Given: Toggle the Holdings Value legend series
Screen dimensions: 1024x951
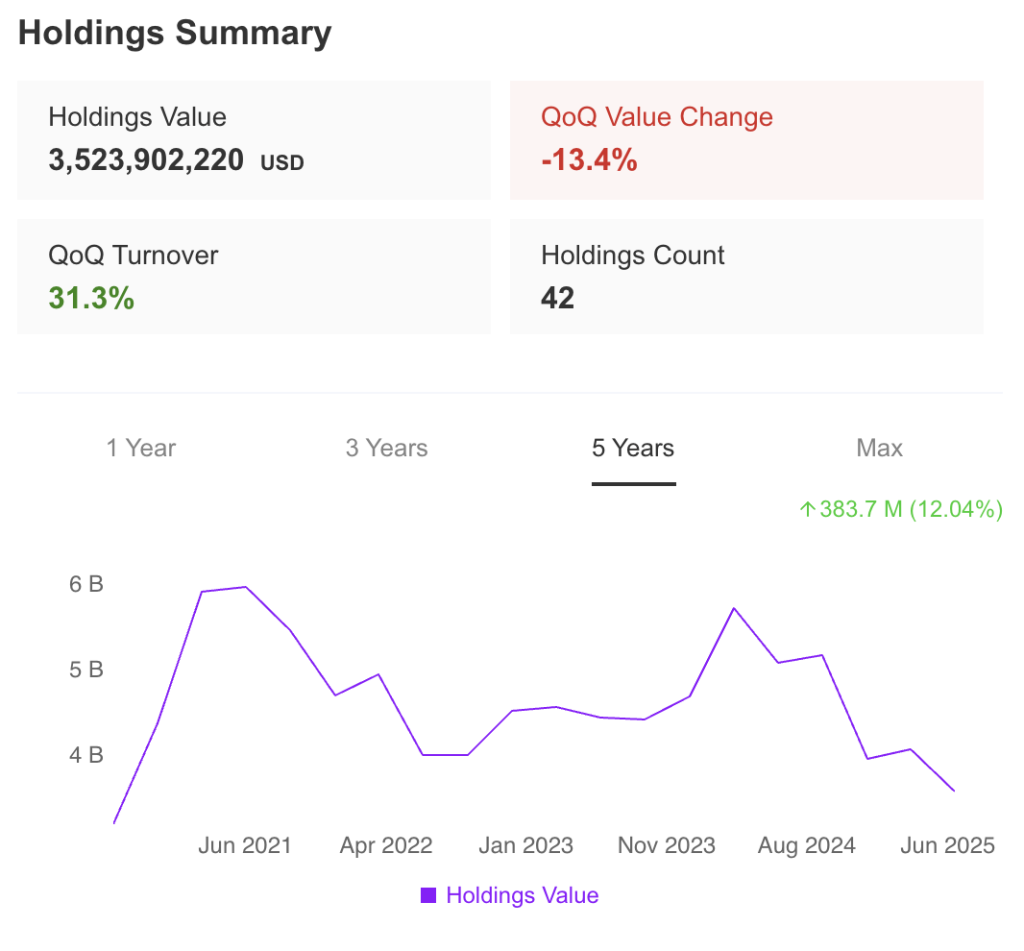Looking at the screenshot, I should pyautogui.click(x=522, y=895).
